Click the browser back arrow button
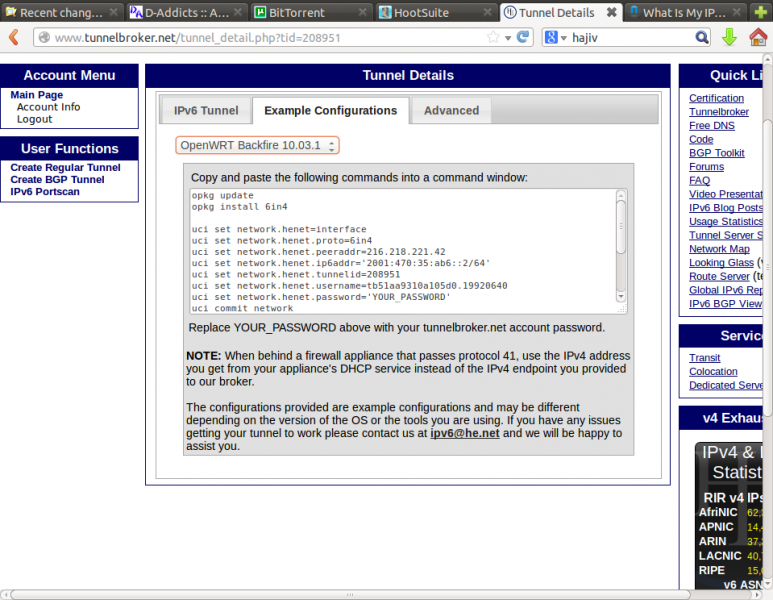 coord(14,38)
